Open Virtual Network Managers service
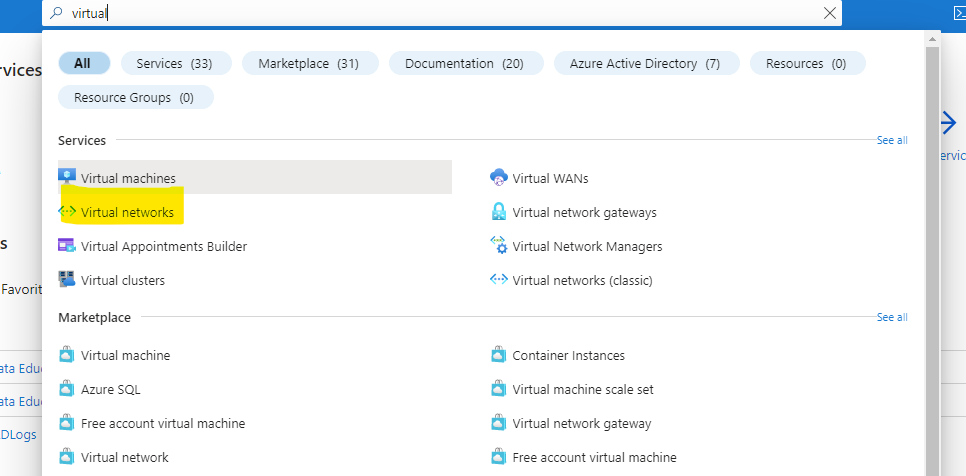Viewport: 966px width, 476px height. pyautogui.click(x=587, y=246)
